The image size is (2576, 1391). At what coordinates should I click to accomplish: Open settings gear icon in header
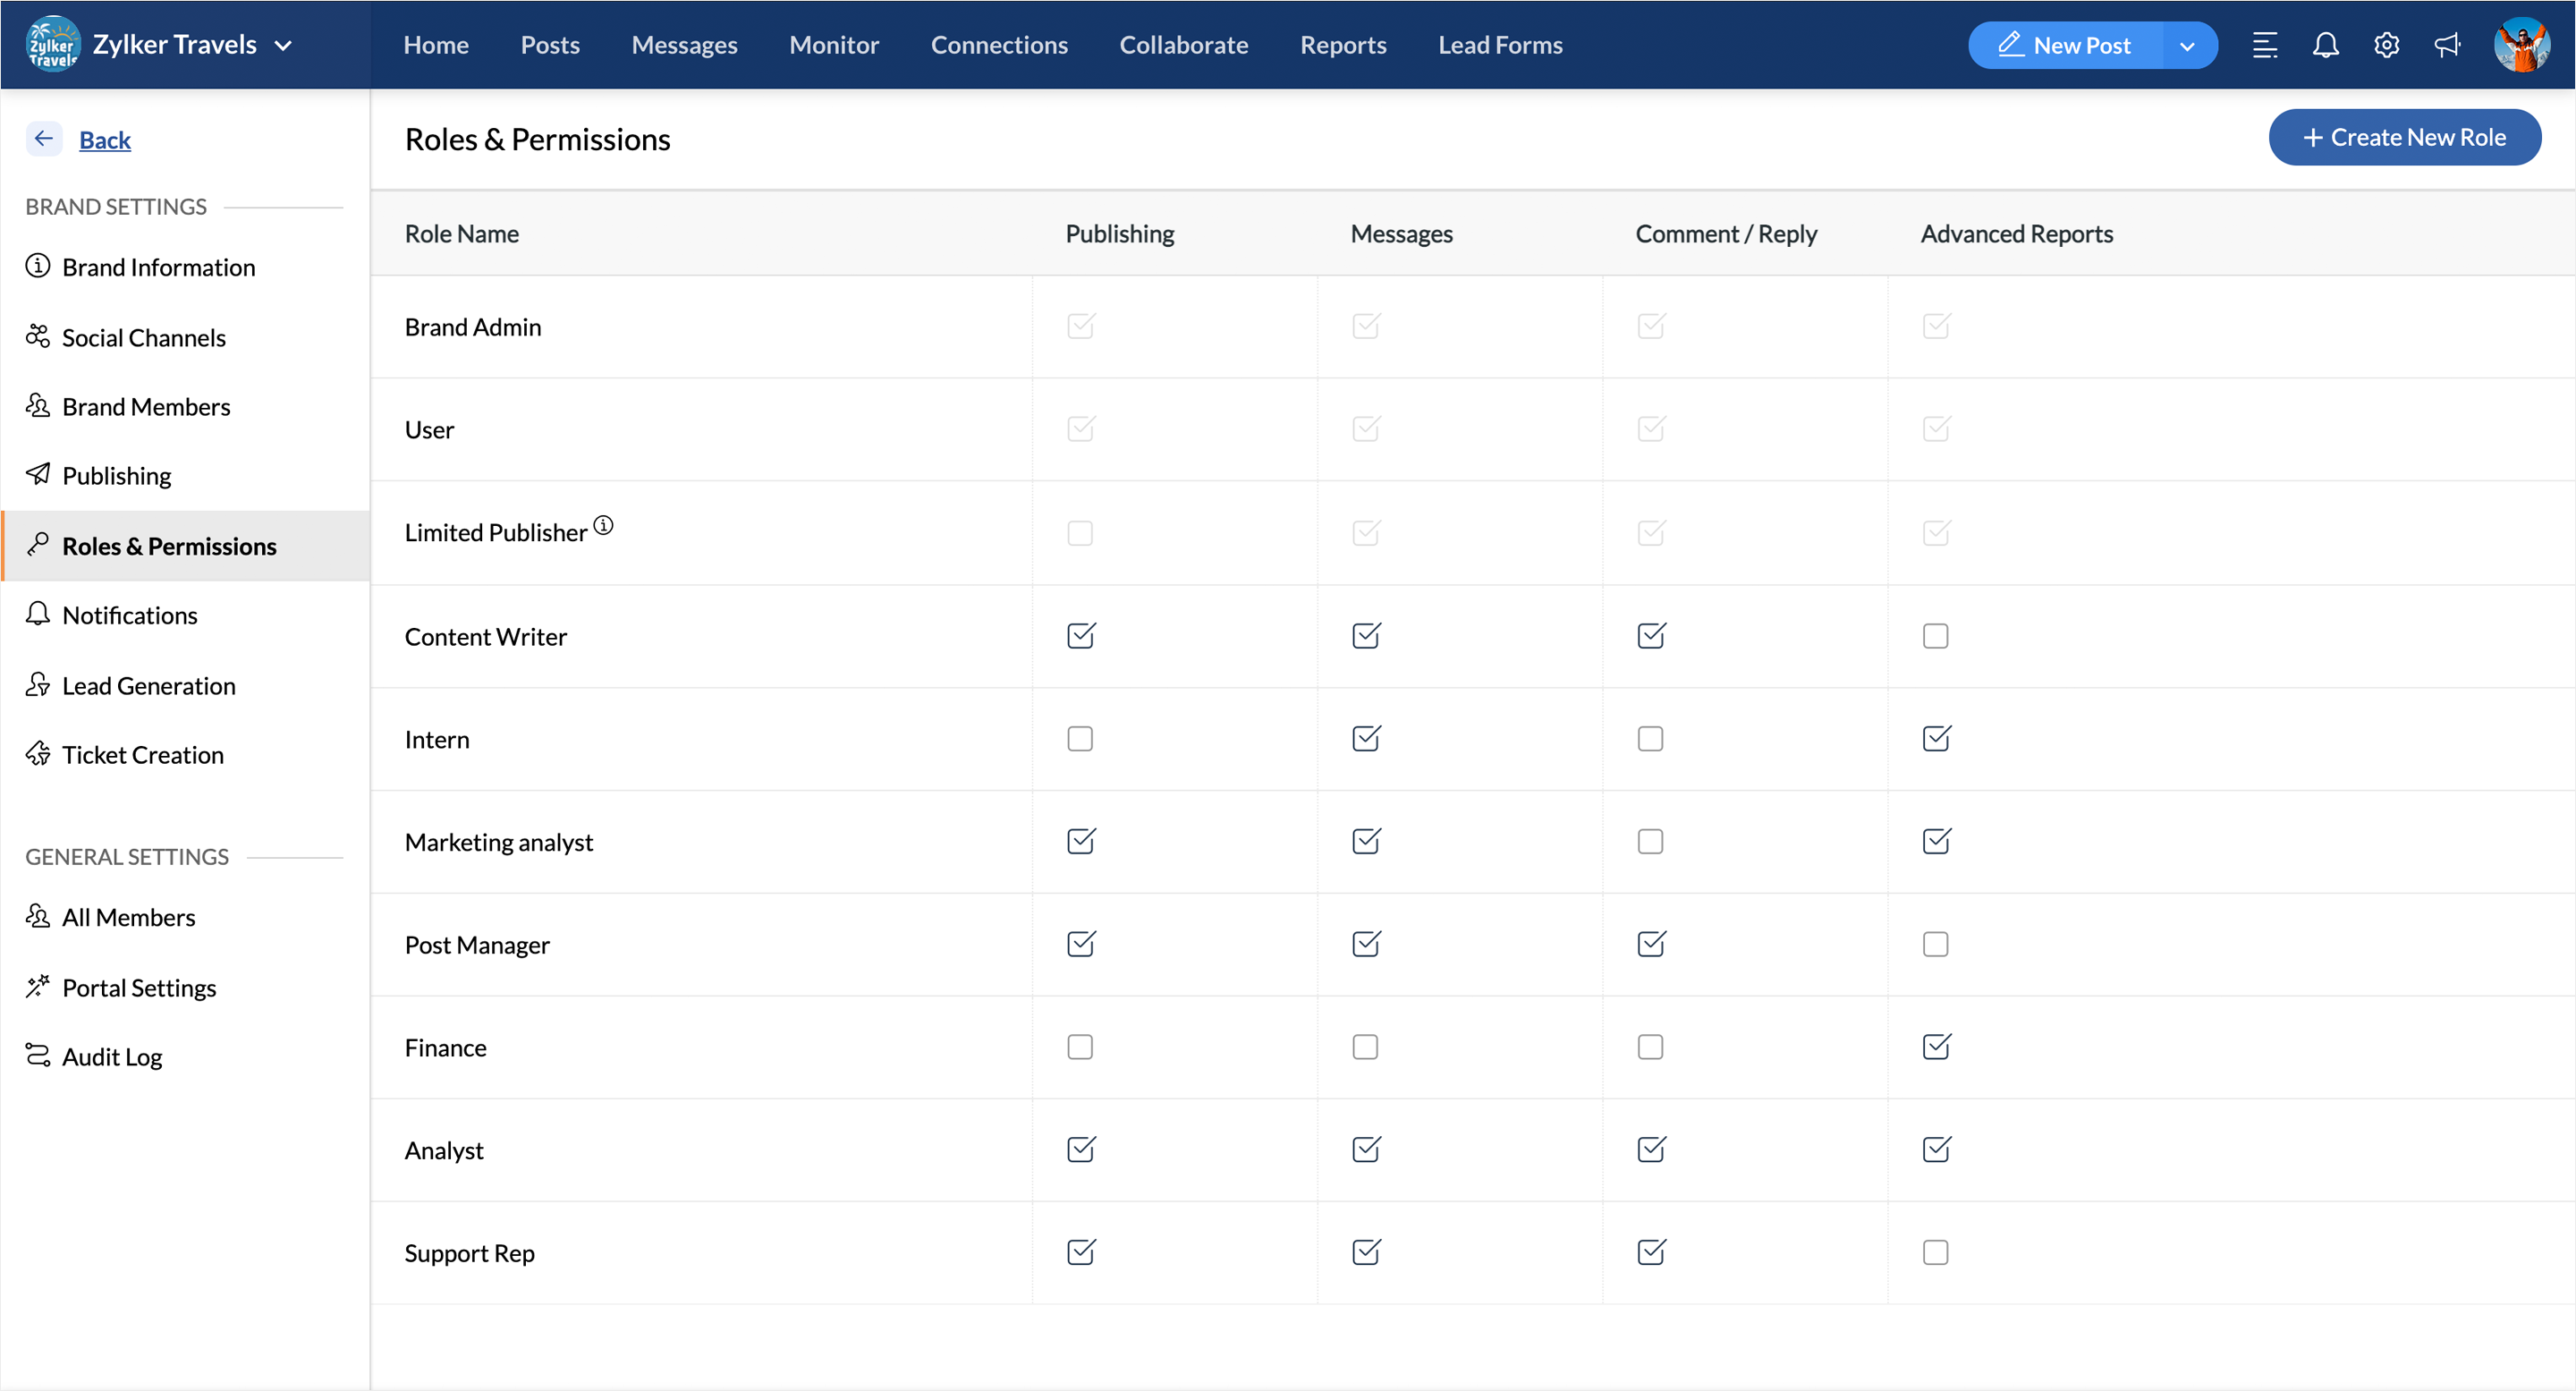[2386, 45]
